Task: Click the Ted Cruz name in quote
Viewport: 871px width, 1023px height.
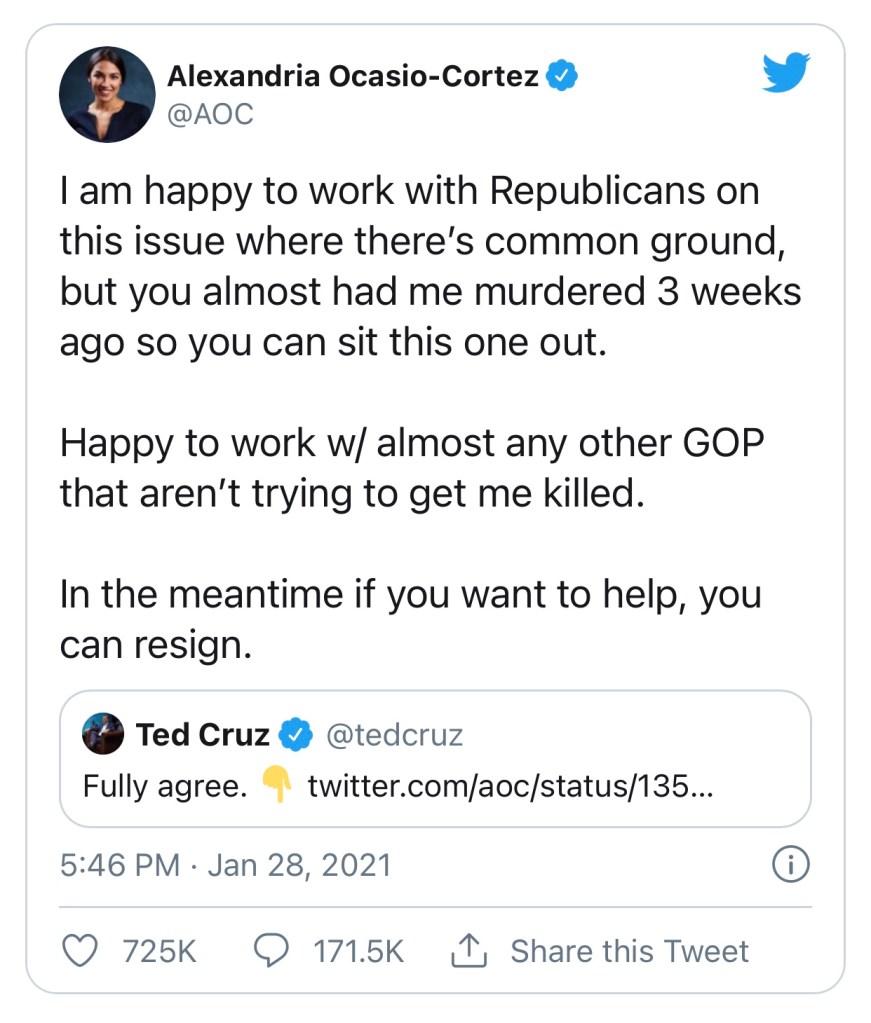Action: (203, 736)
